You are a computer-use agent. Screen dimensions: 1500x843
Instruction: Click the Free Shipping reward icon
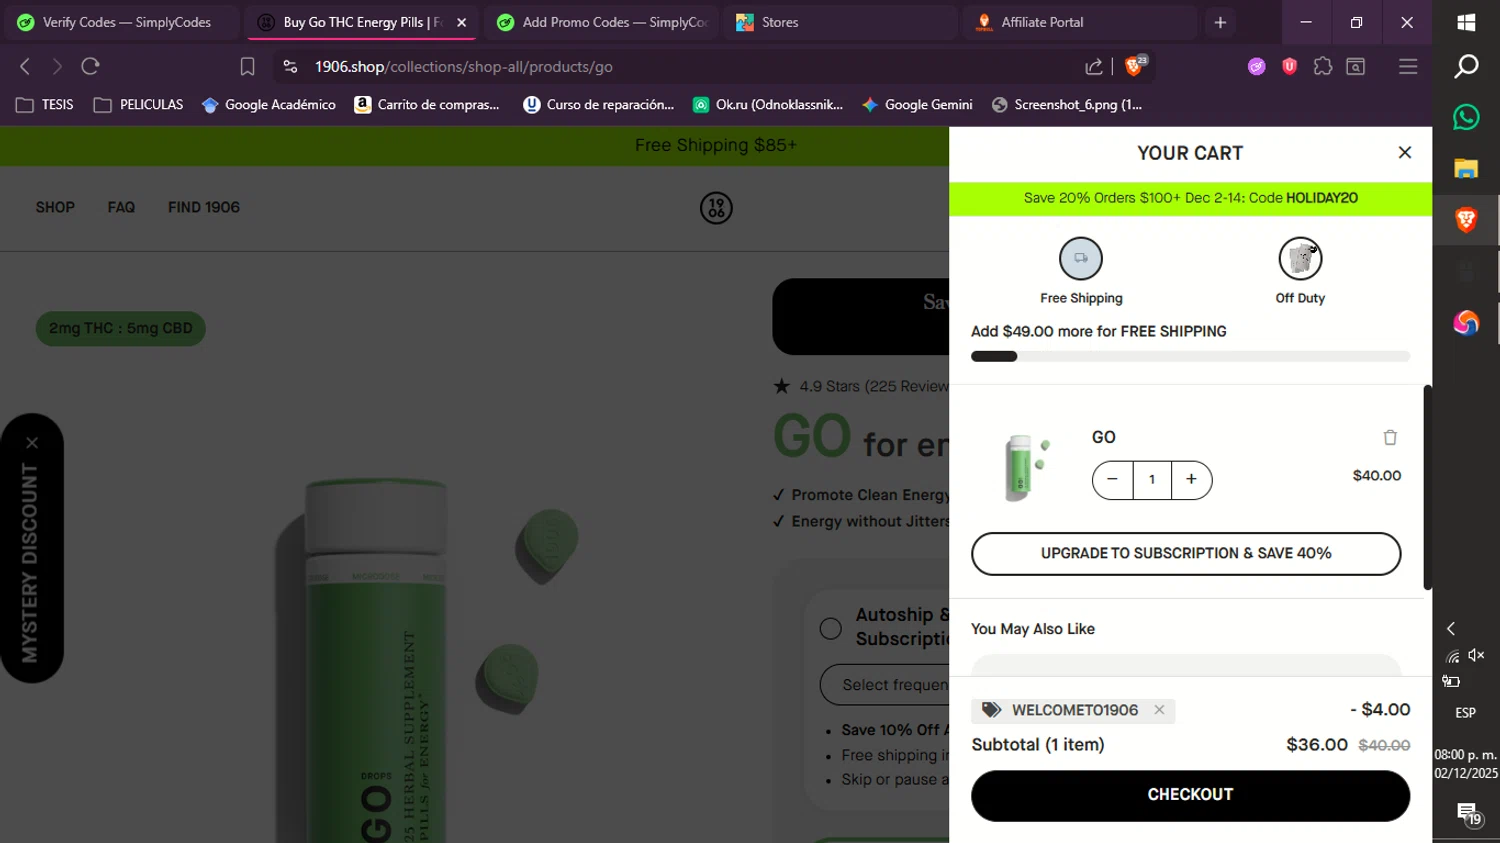[1081, 258]
